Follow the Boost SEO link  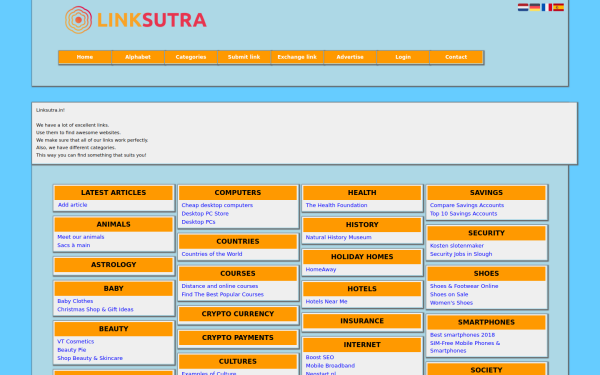pos(320,357)
